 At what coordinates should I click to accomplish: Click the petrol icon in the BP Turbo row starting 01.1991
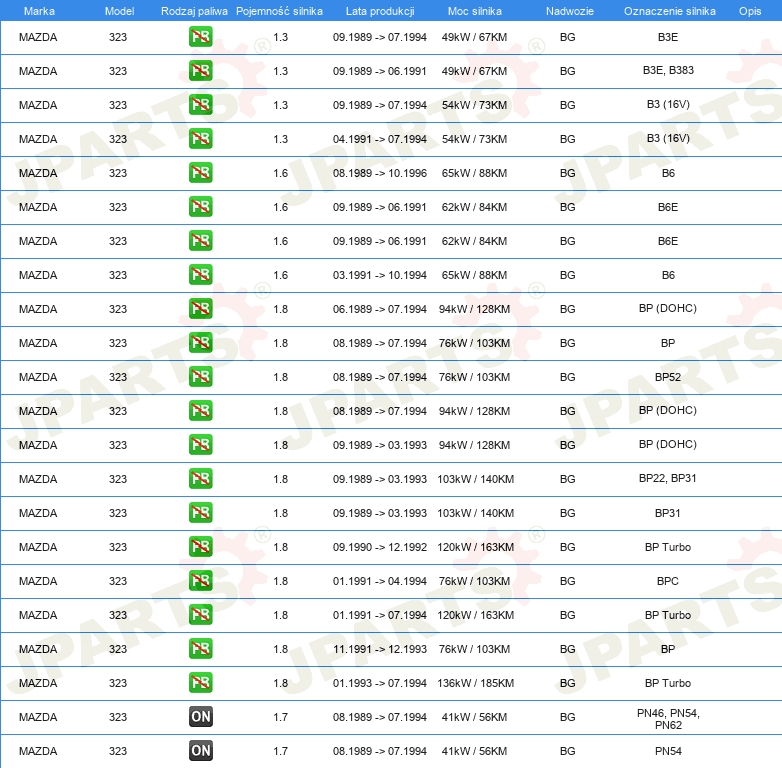point(200,614)
